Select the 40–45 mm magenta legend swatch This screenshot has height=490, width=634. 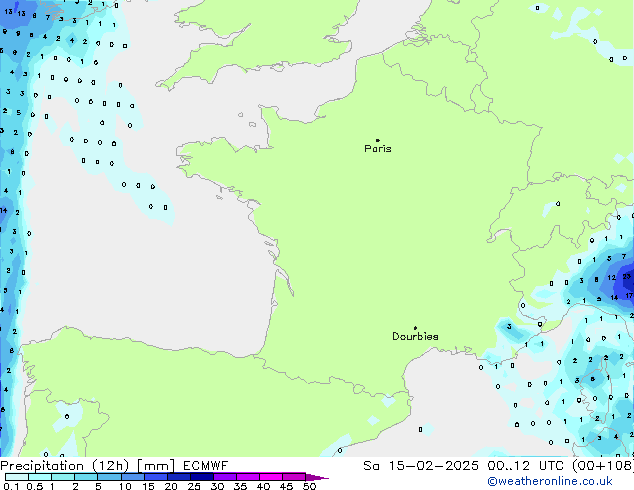click(271, 477)
